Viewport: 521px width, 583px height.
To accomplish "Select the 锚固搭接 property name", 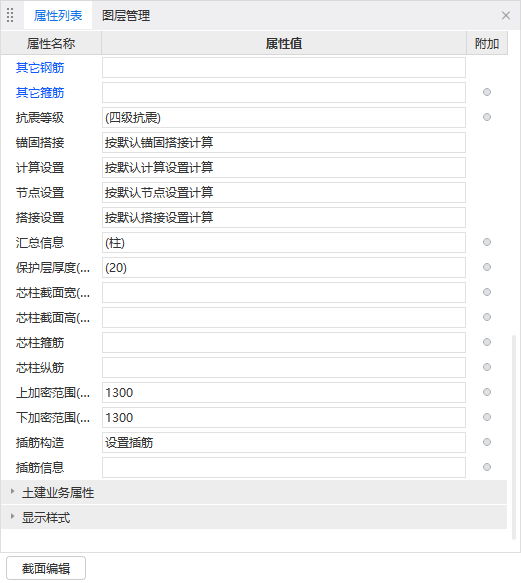I will click(x=40, y=142).
